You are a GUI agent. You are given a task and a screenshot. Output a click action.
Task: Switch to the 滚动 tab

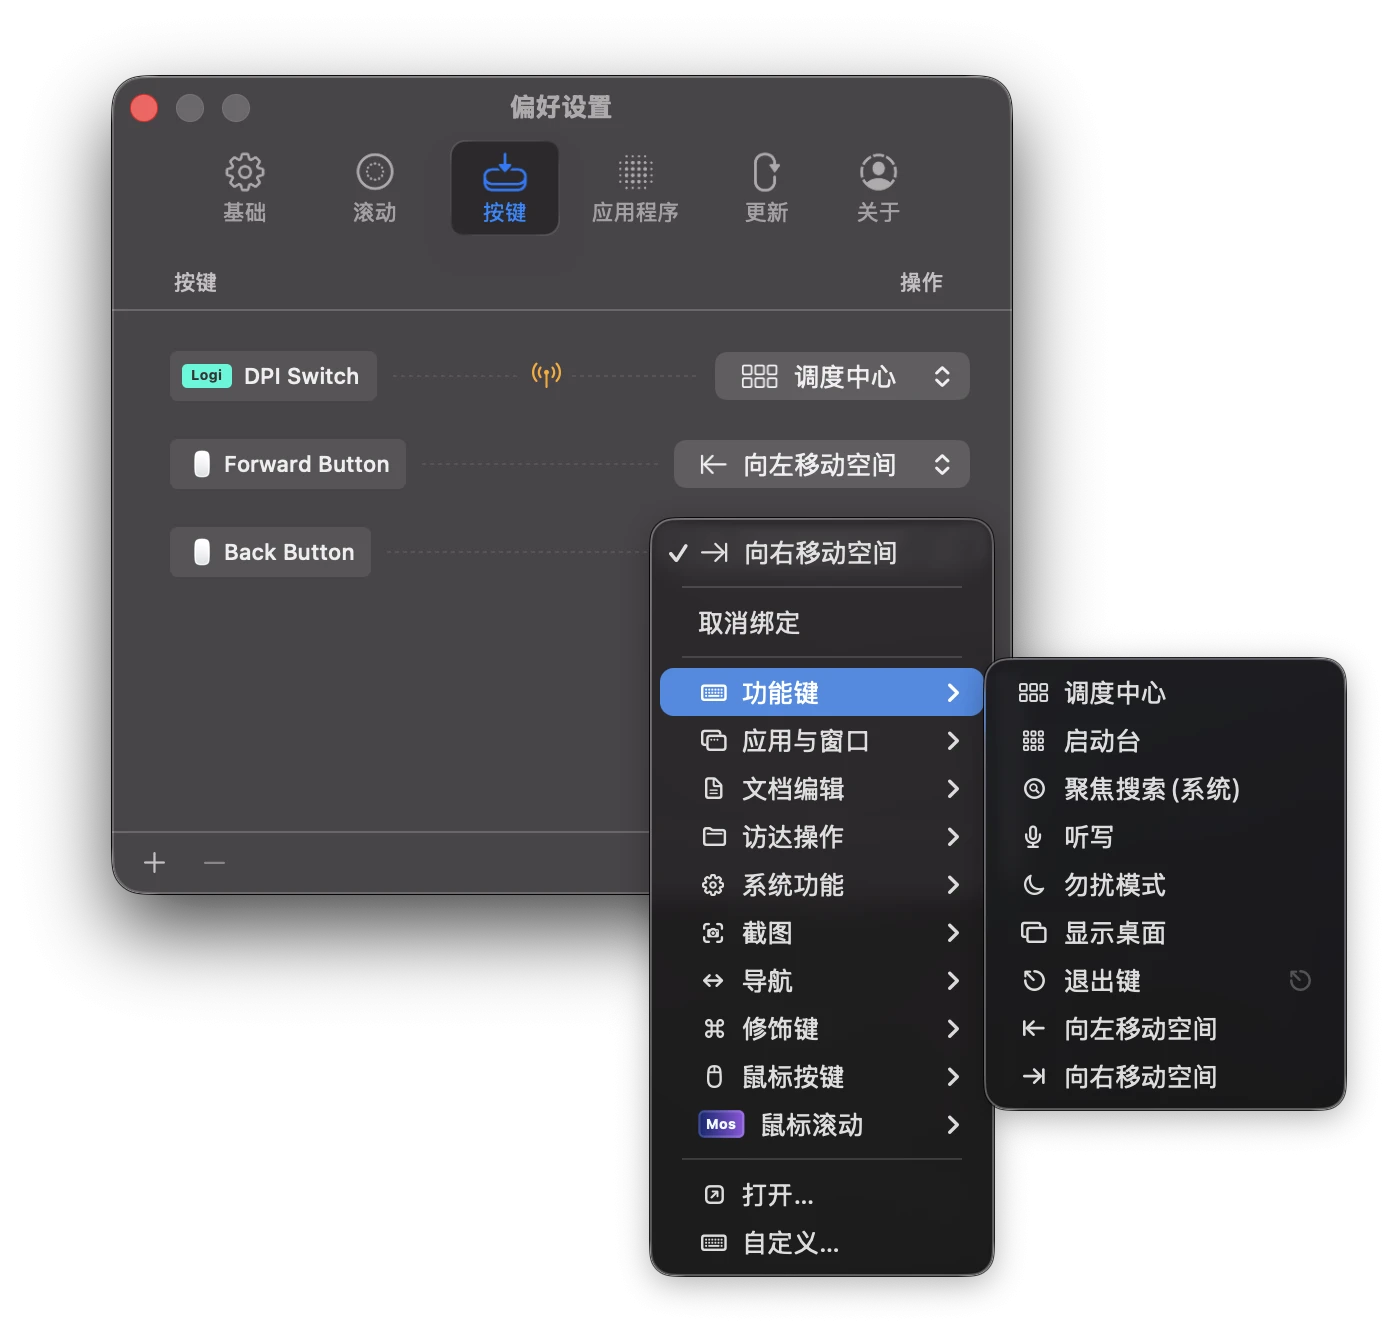pos(375,188)
